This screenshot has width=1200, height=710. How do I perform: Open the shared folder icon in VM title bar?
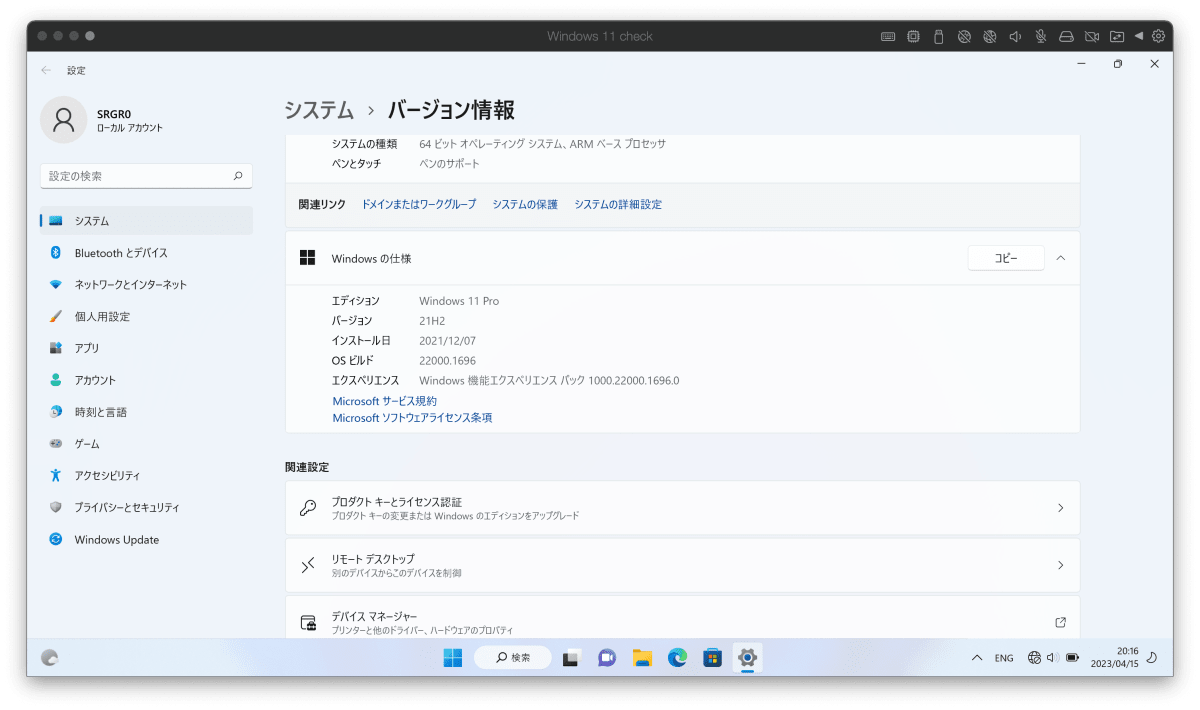tap(1117, 36)
